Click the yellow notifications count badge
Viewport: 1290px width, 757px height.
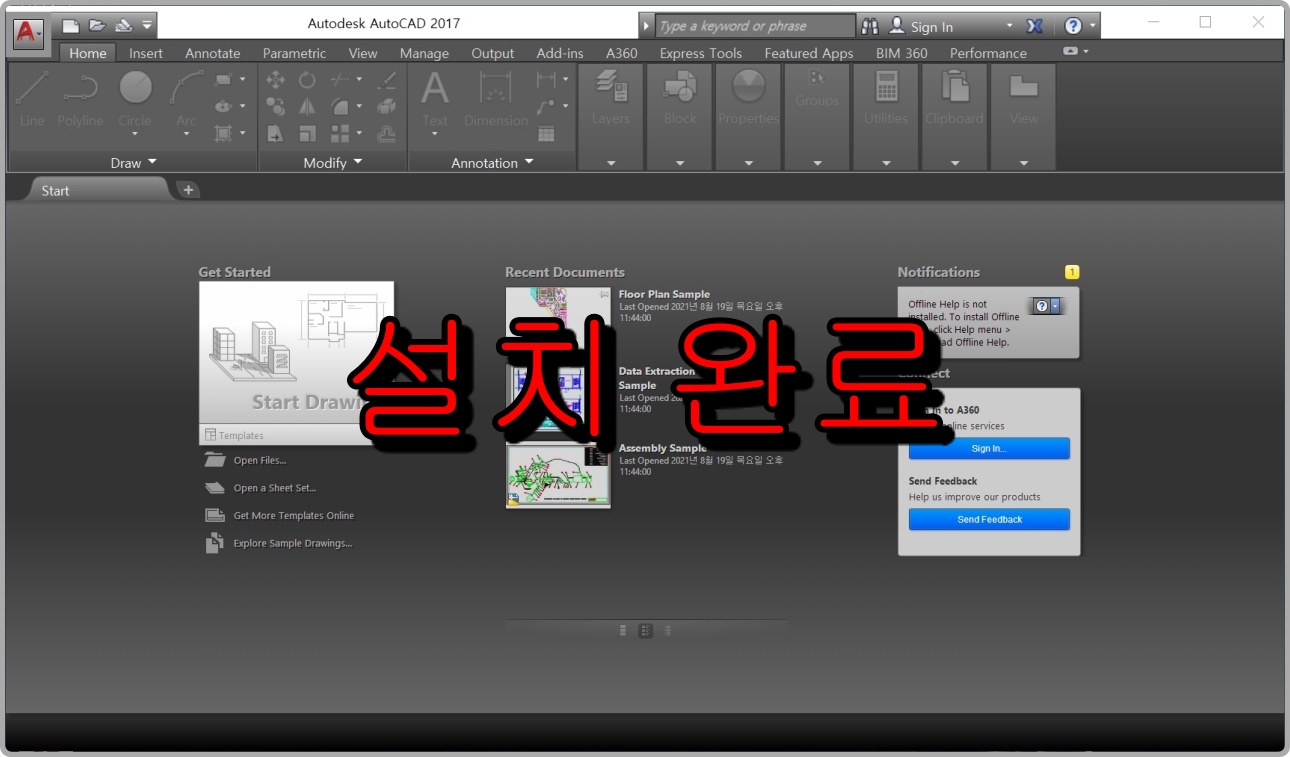click(x=1072, y=272)
